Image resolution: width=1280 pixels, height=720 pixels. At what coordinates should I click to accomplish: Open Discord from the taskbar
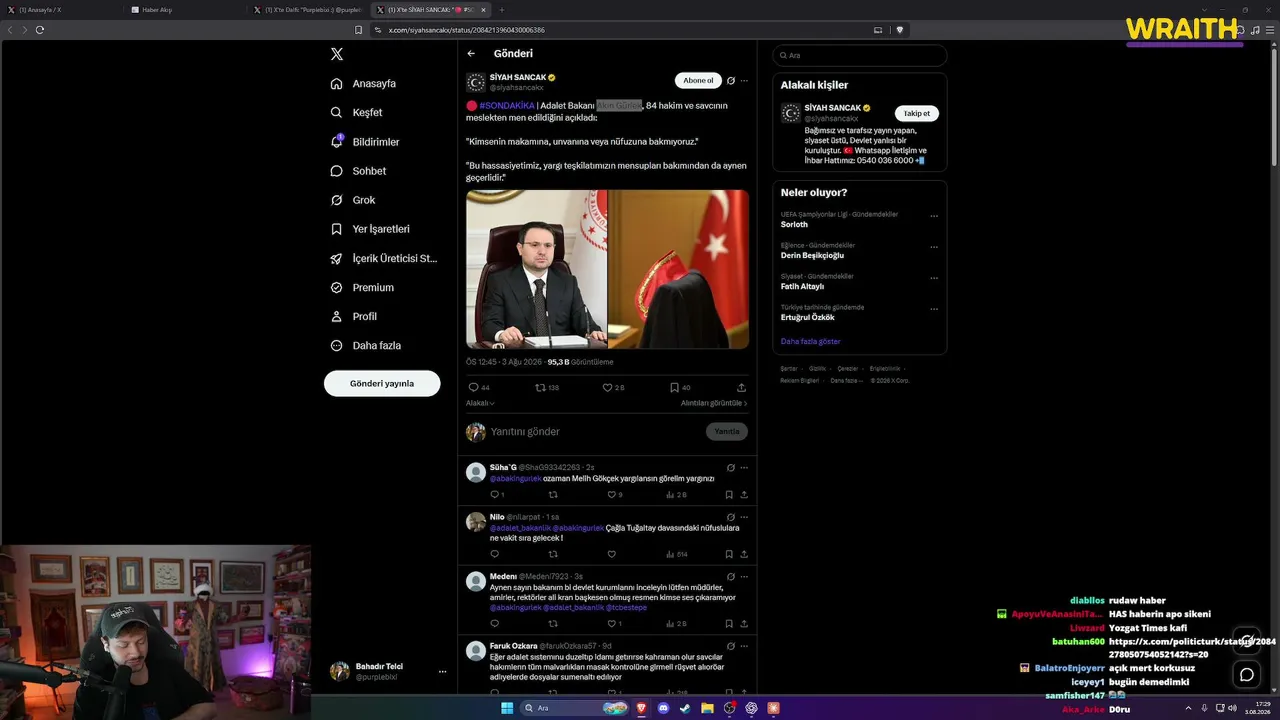pos(663,708)
